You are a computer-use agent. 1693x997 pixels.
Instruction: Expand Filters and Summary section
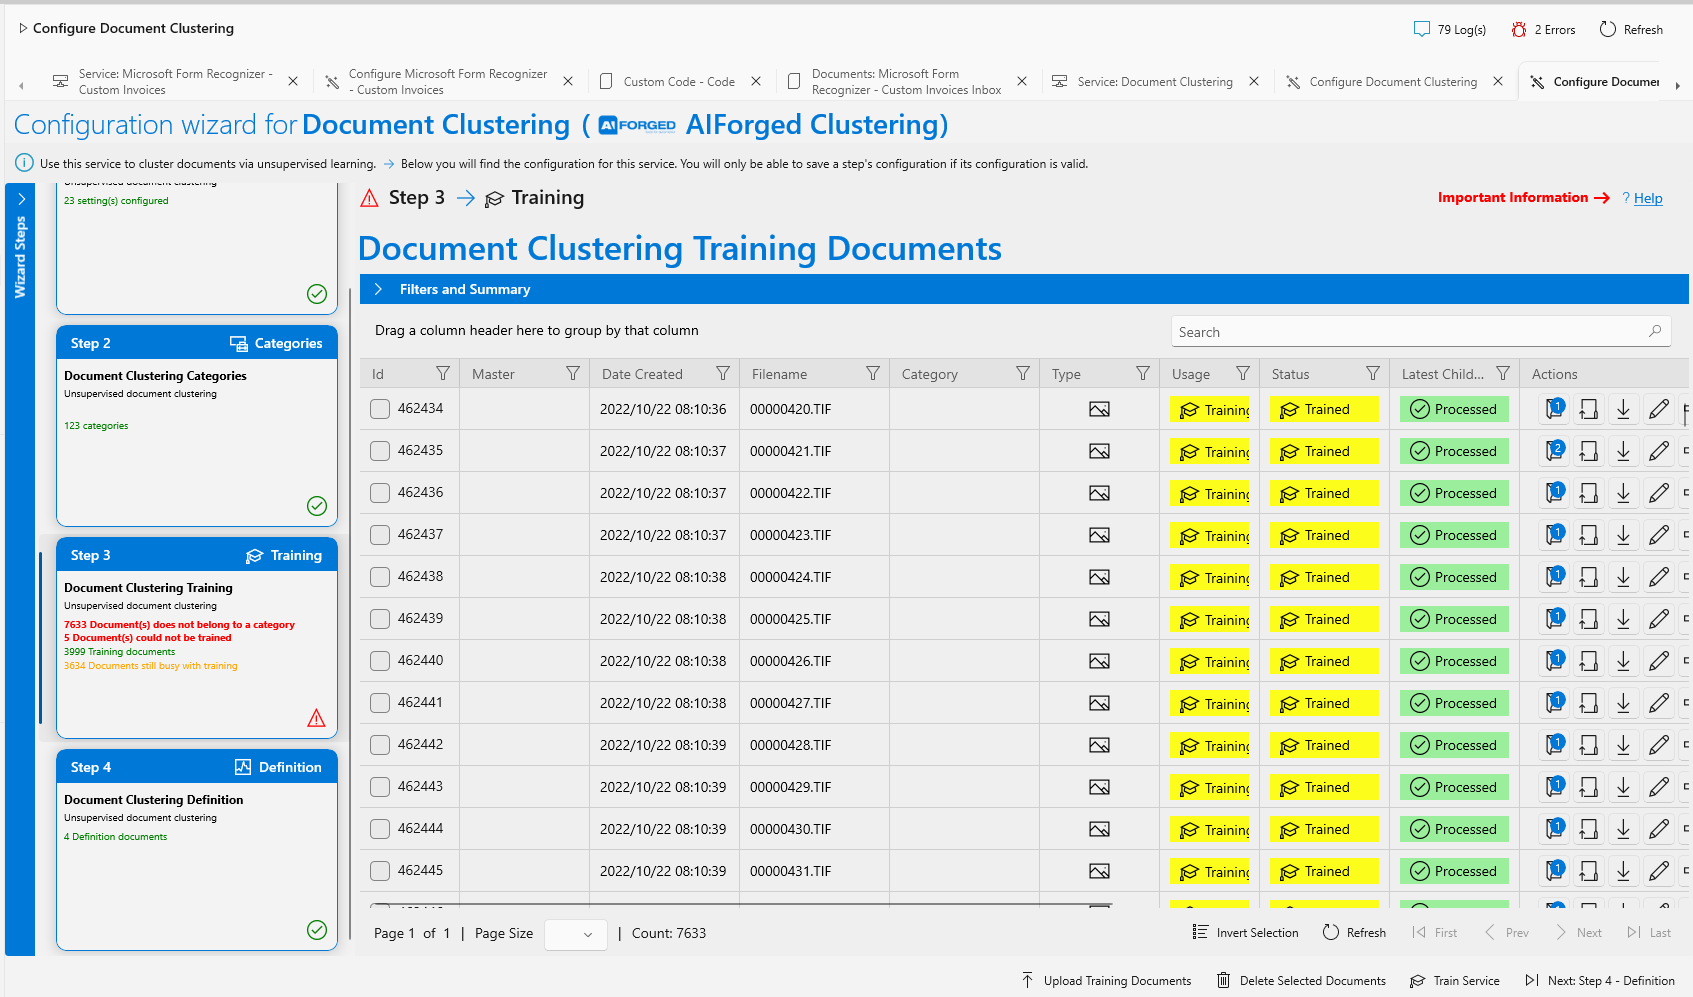pos(378,289)
